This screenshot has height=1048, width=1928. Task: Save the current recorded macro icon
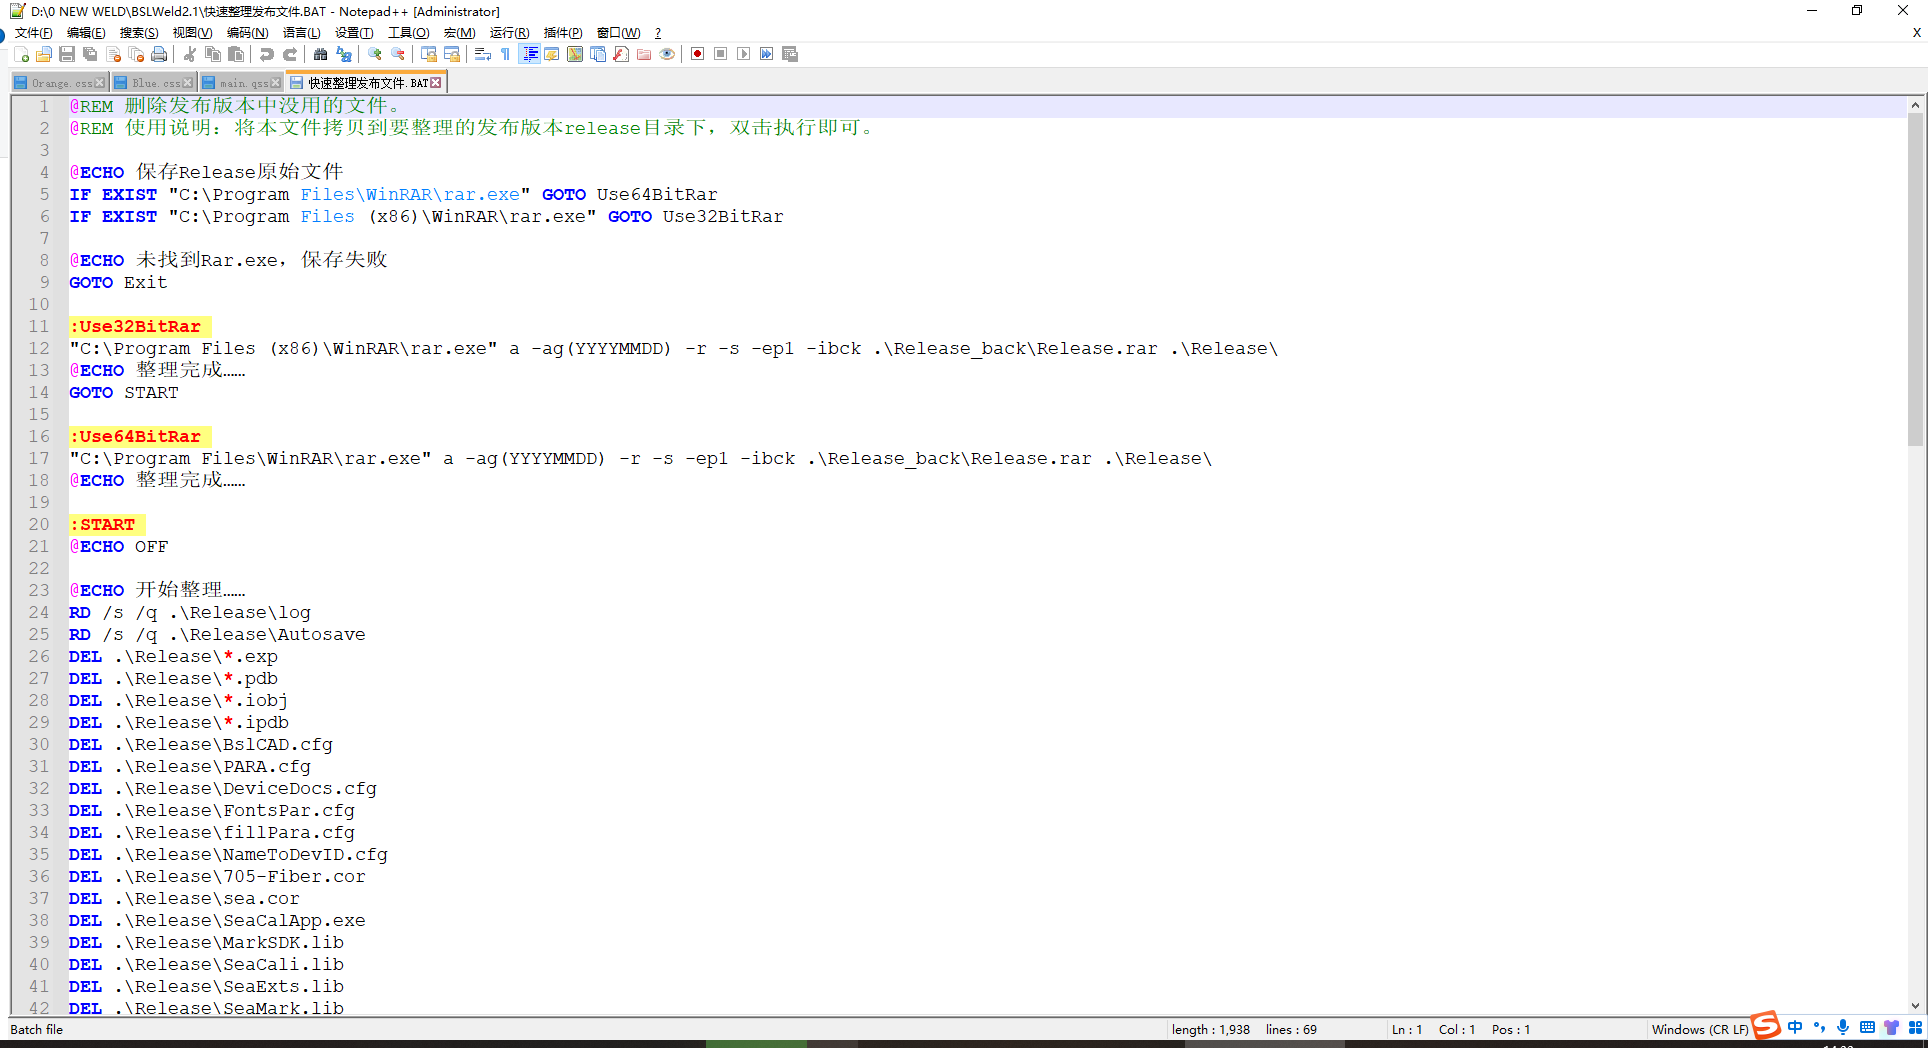(789, 54)
